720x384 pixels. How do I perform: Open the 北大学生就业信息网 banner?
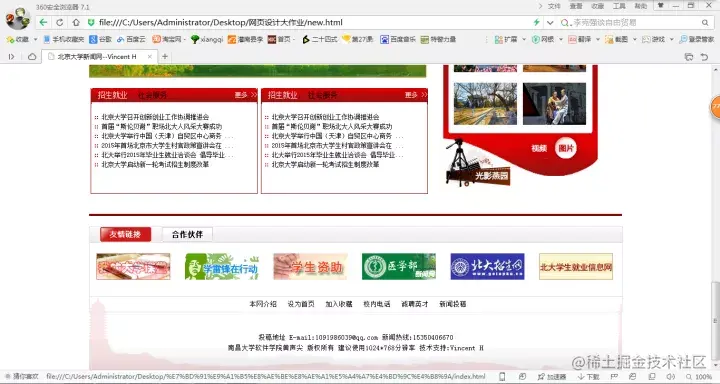[576, 266]
